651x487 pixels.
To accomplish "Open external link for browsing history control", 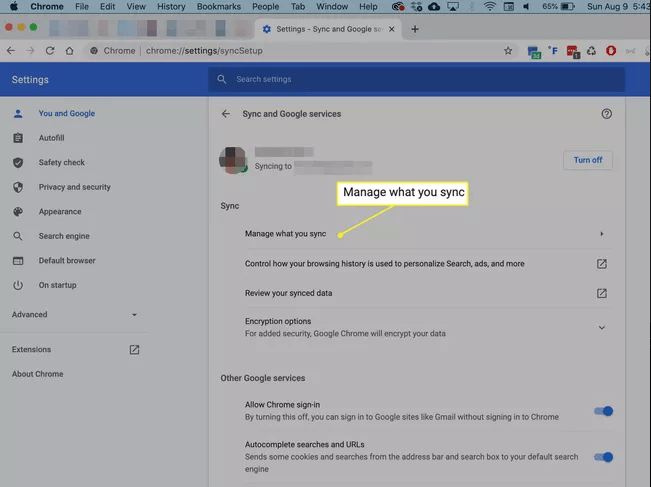I will 602,264.
